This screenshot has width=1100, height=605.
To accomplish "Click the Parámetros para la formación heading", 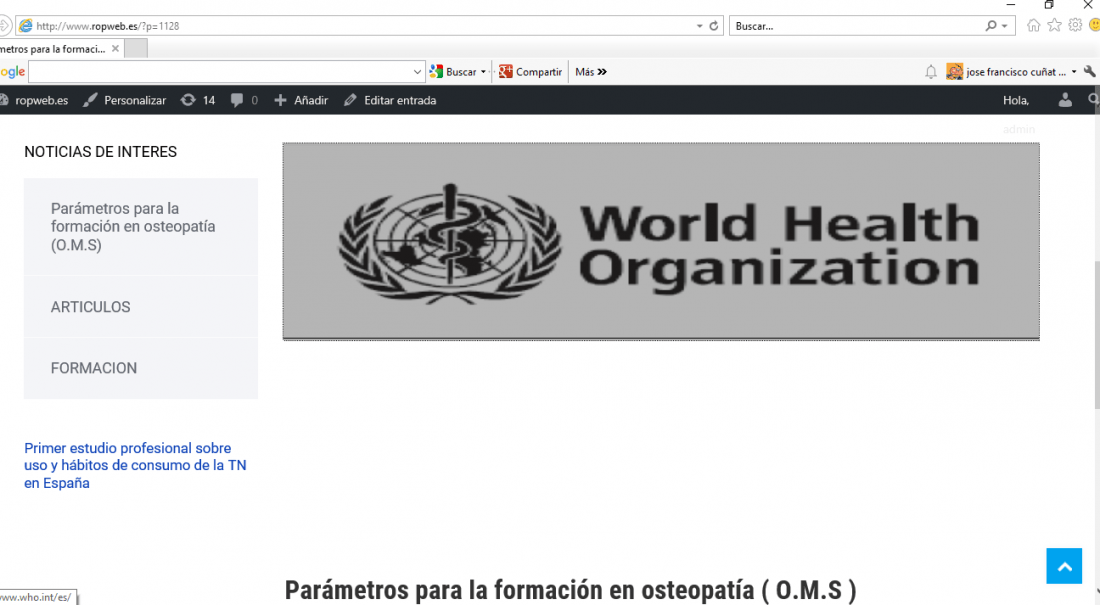I will (x=570, y=590).
